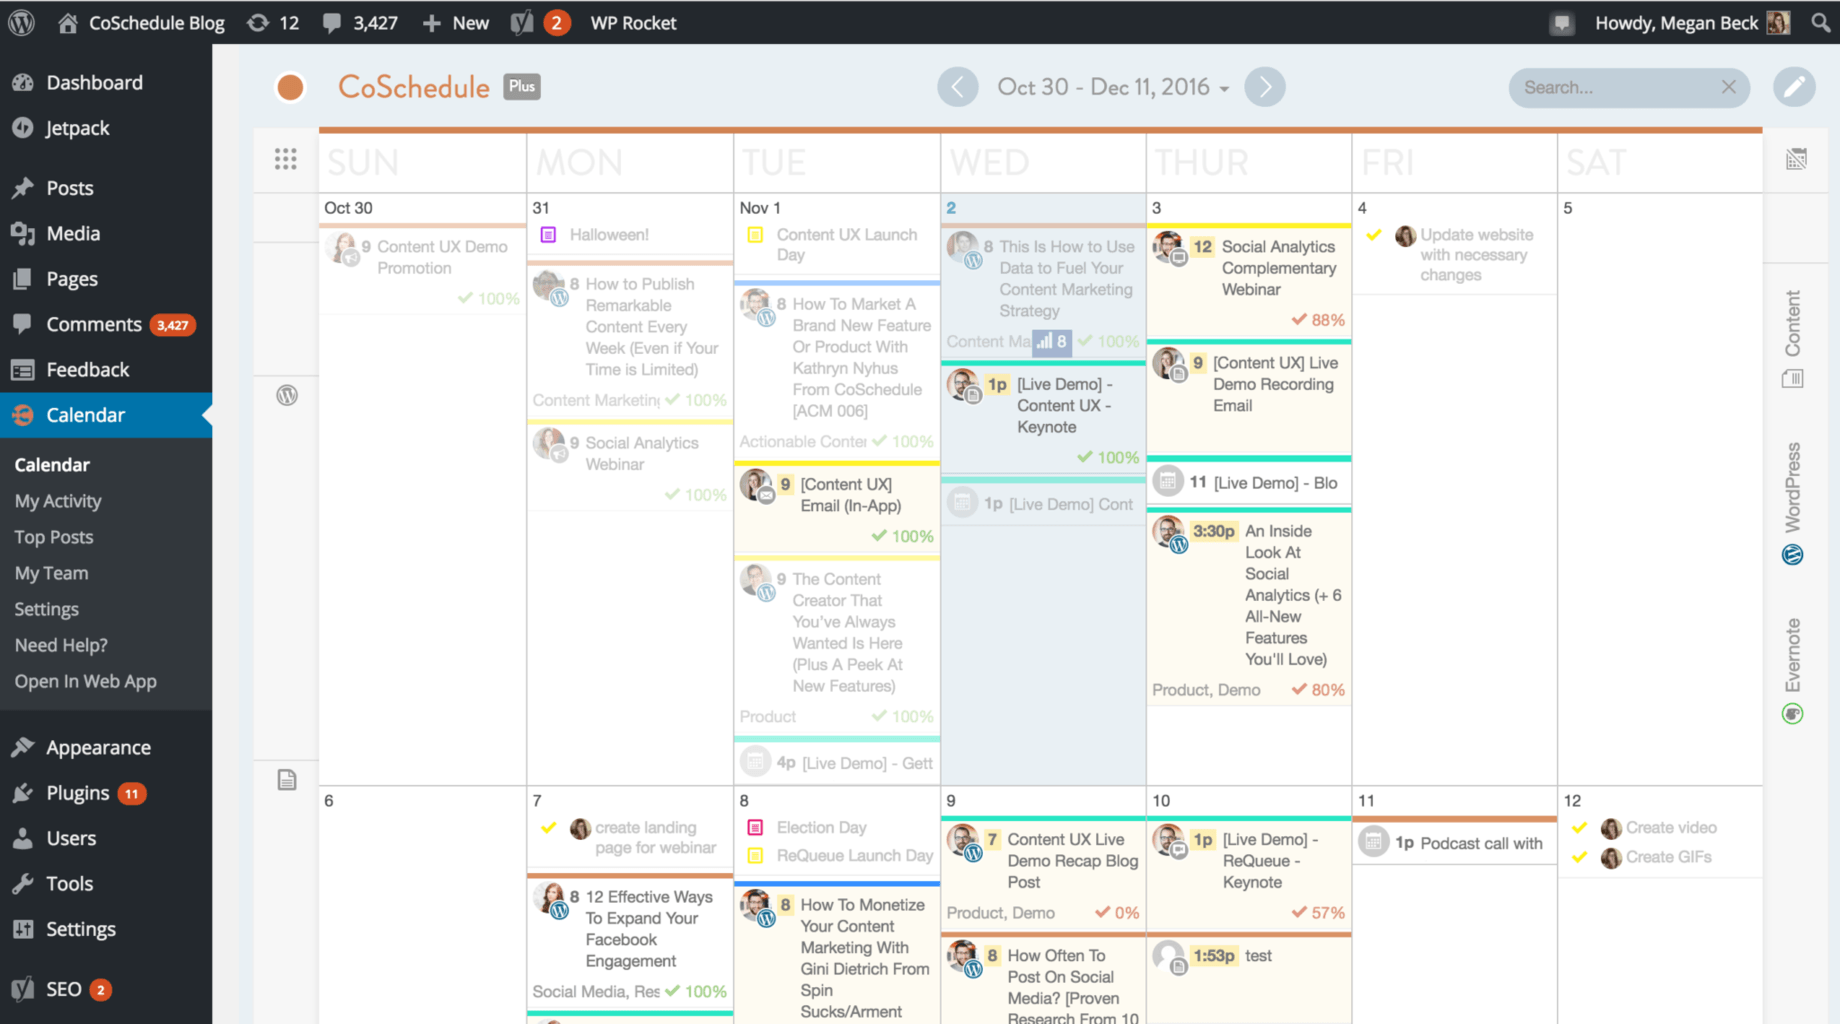Screen dimensions: 1840x1024
Task: Click Open In Web App link
Action: click(x=85, y=681)
